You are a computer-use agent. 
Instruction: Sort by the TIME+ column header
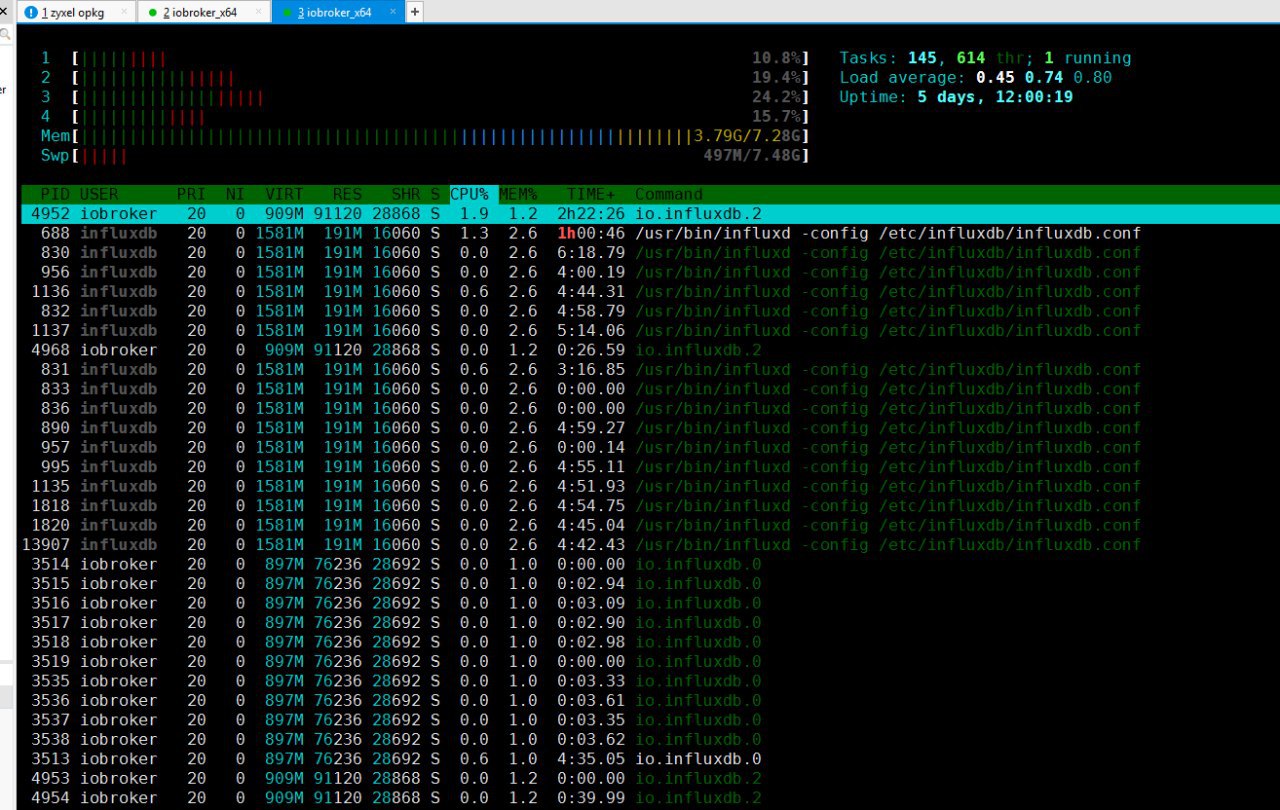591,194
